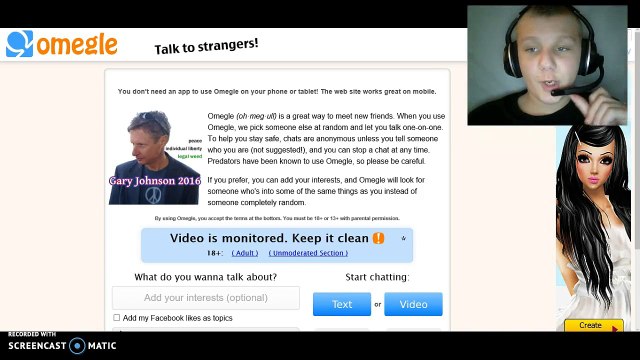Click the avatar character advertisement
640x360 pixels.
tap(593, 228)
